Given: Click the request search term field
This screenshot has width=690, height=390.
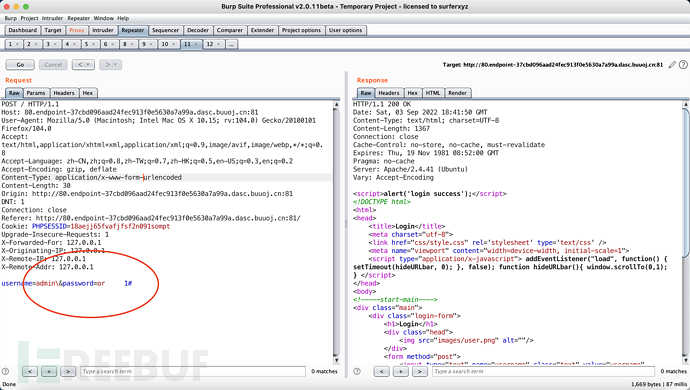Looking at the screenshot, I should [x=193, y=372].
